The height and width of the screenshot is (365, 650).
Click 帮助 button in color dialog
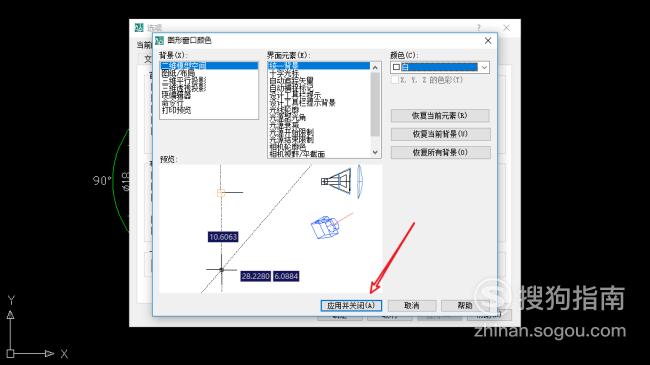(465, 306)
